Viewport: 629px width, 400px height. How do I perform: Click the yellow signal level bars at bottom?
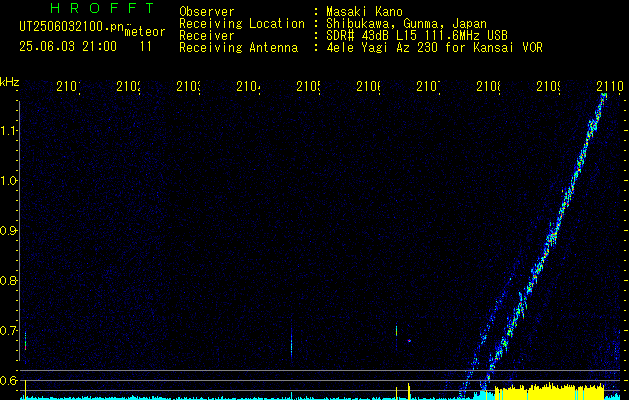tap(550, 392)
